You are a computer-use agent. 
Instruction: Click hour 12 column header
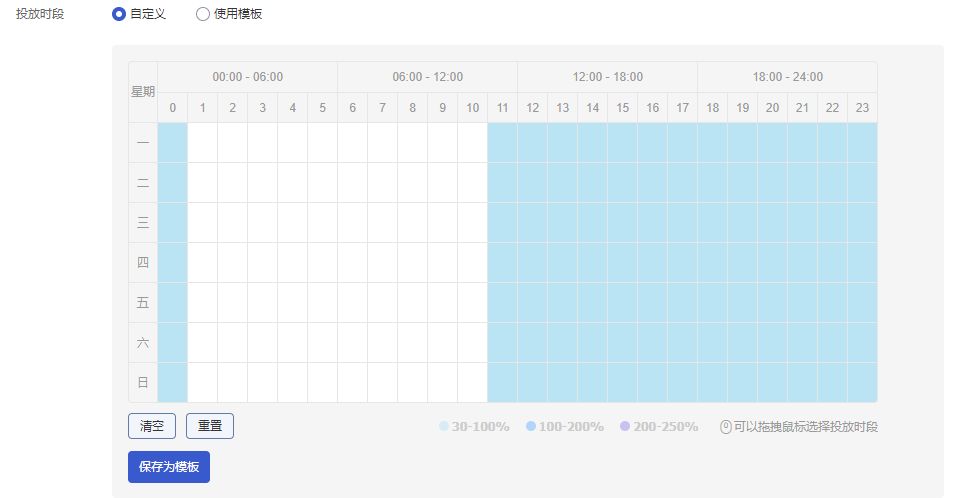pyautogui.click(x=532, y=108)
